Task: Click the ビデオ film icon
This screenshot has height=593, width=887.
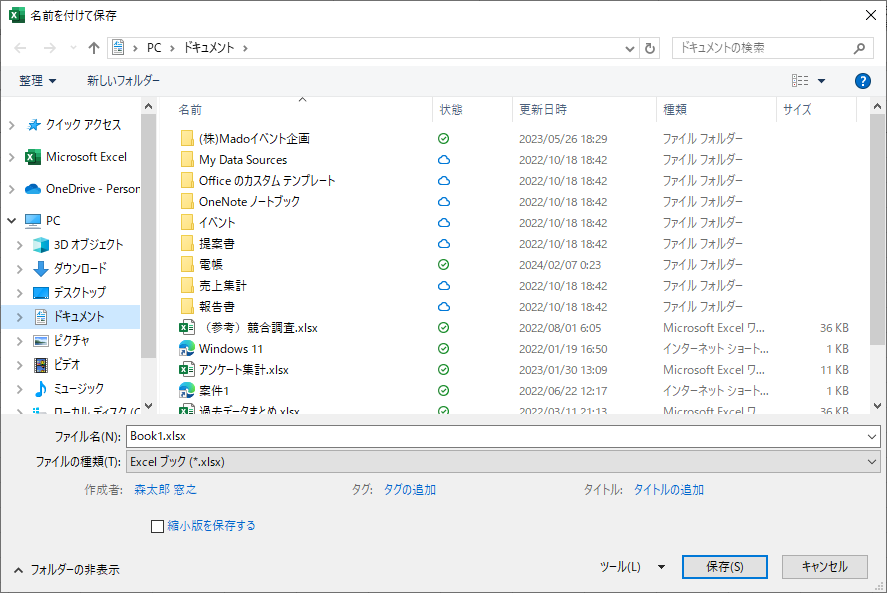Action: [41, 365]
